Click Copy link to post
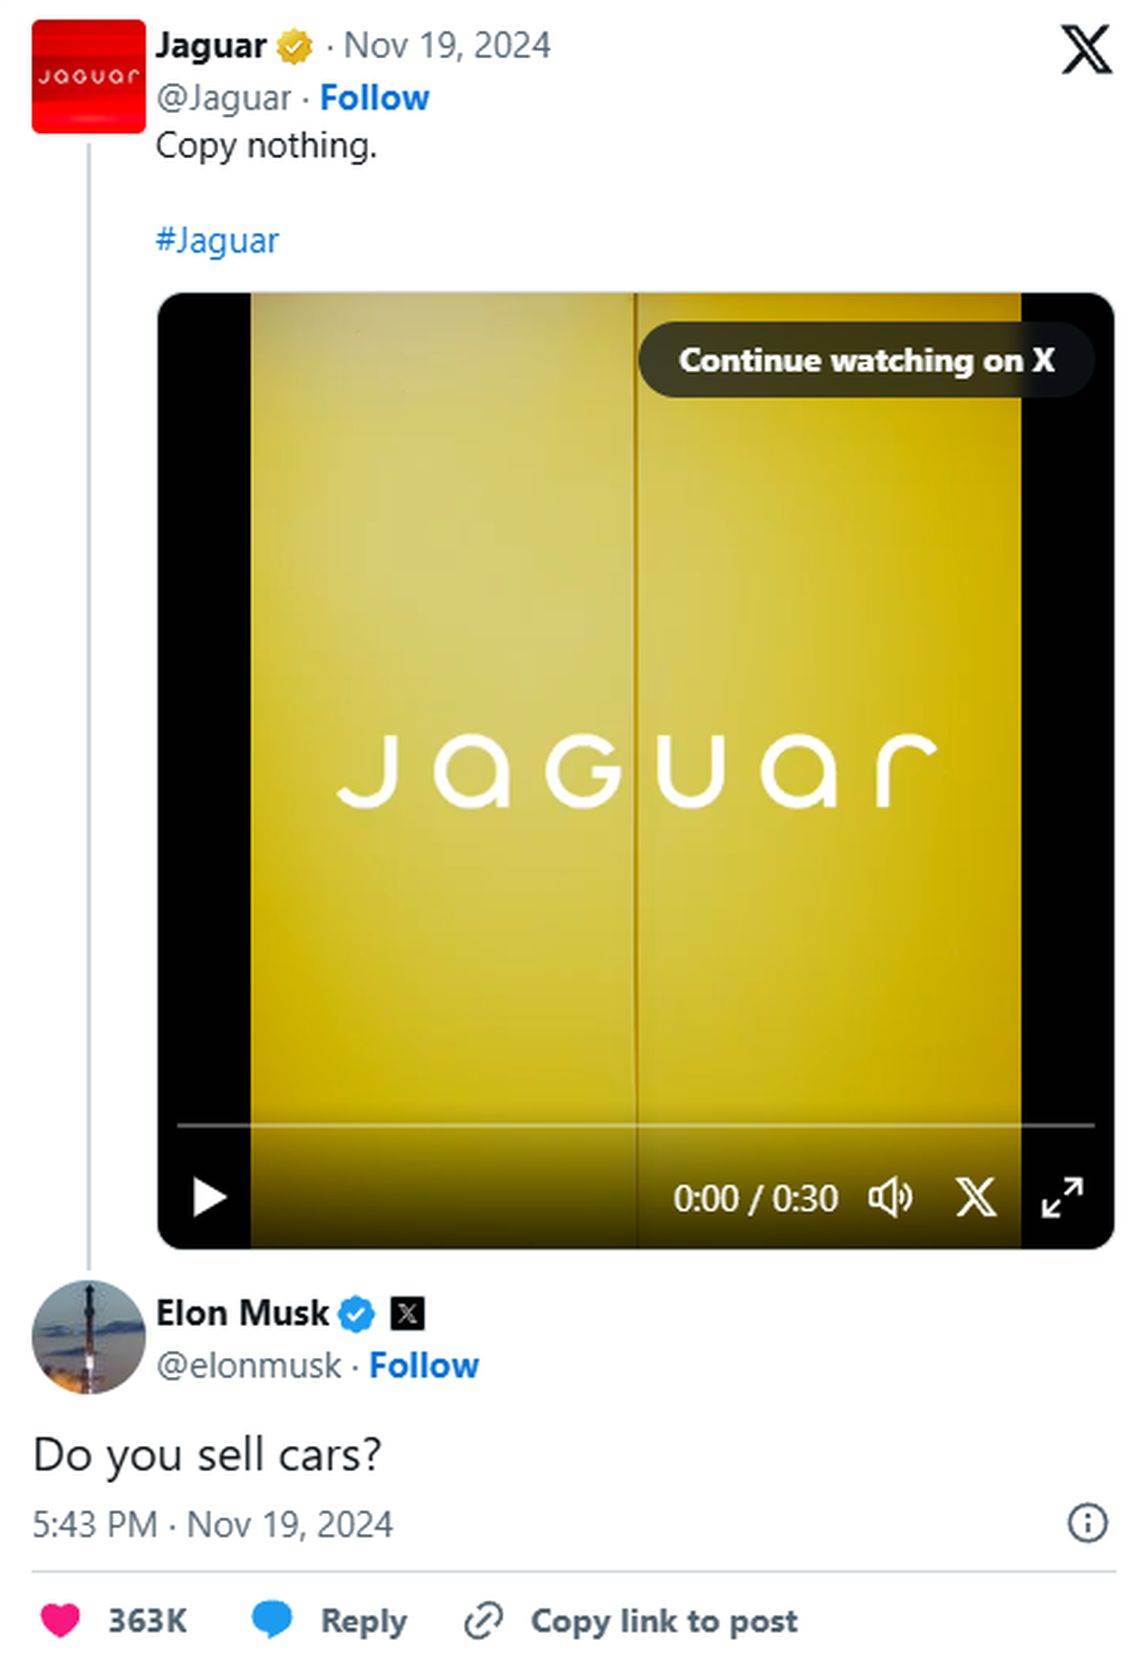1145x1665 pixels. pyautogui.click(x=631, y=1620)
